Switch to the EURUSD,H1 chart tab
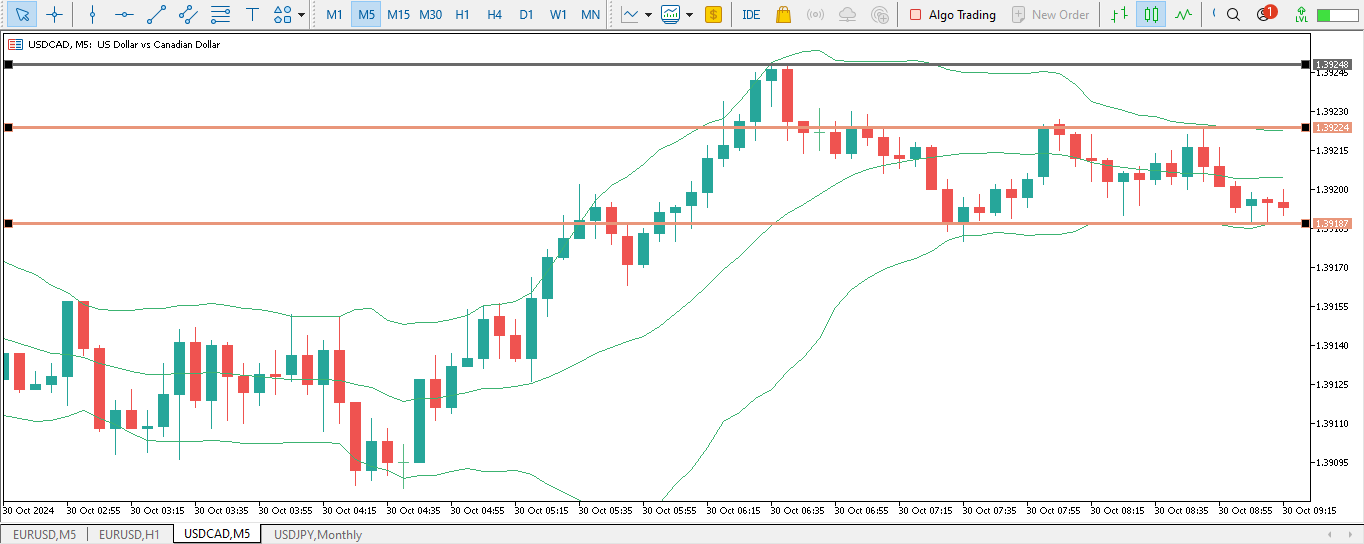Image resolution: width=1364 pixels, height=544 pixels. tap(129, 535)
